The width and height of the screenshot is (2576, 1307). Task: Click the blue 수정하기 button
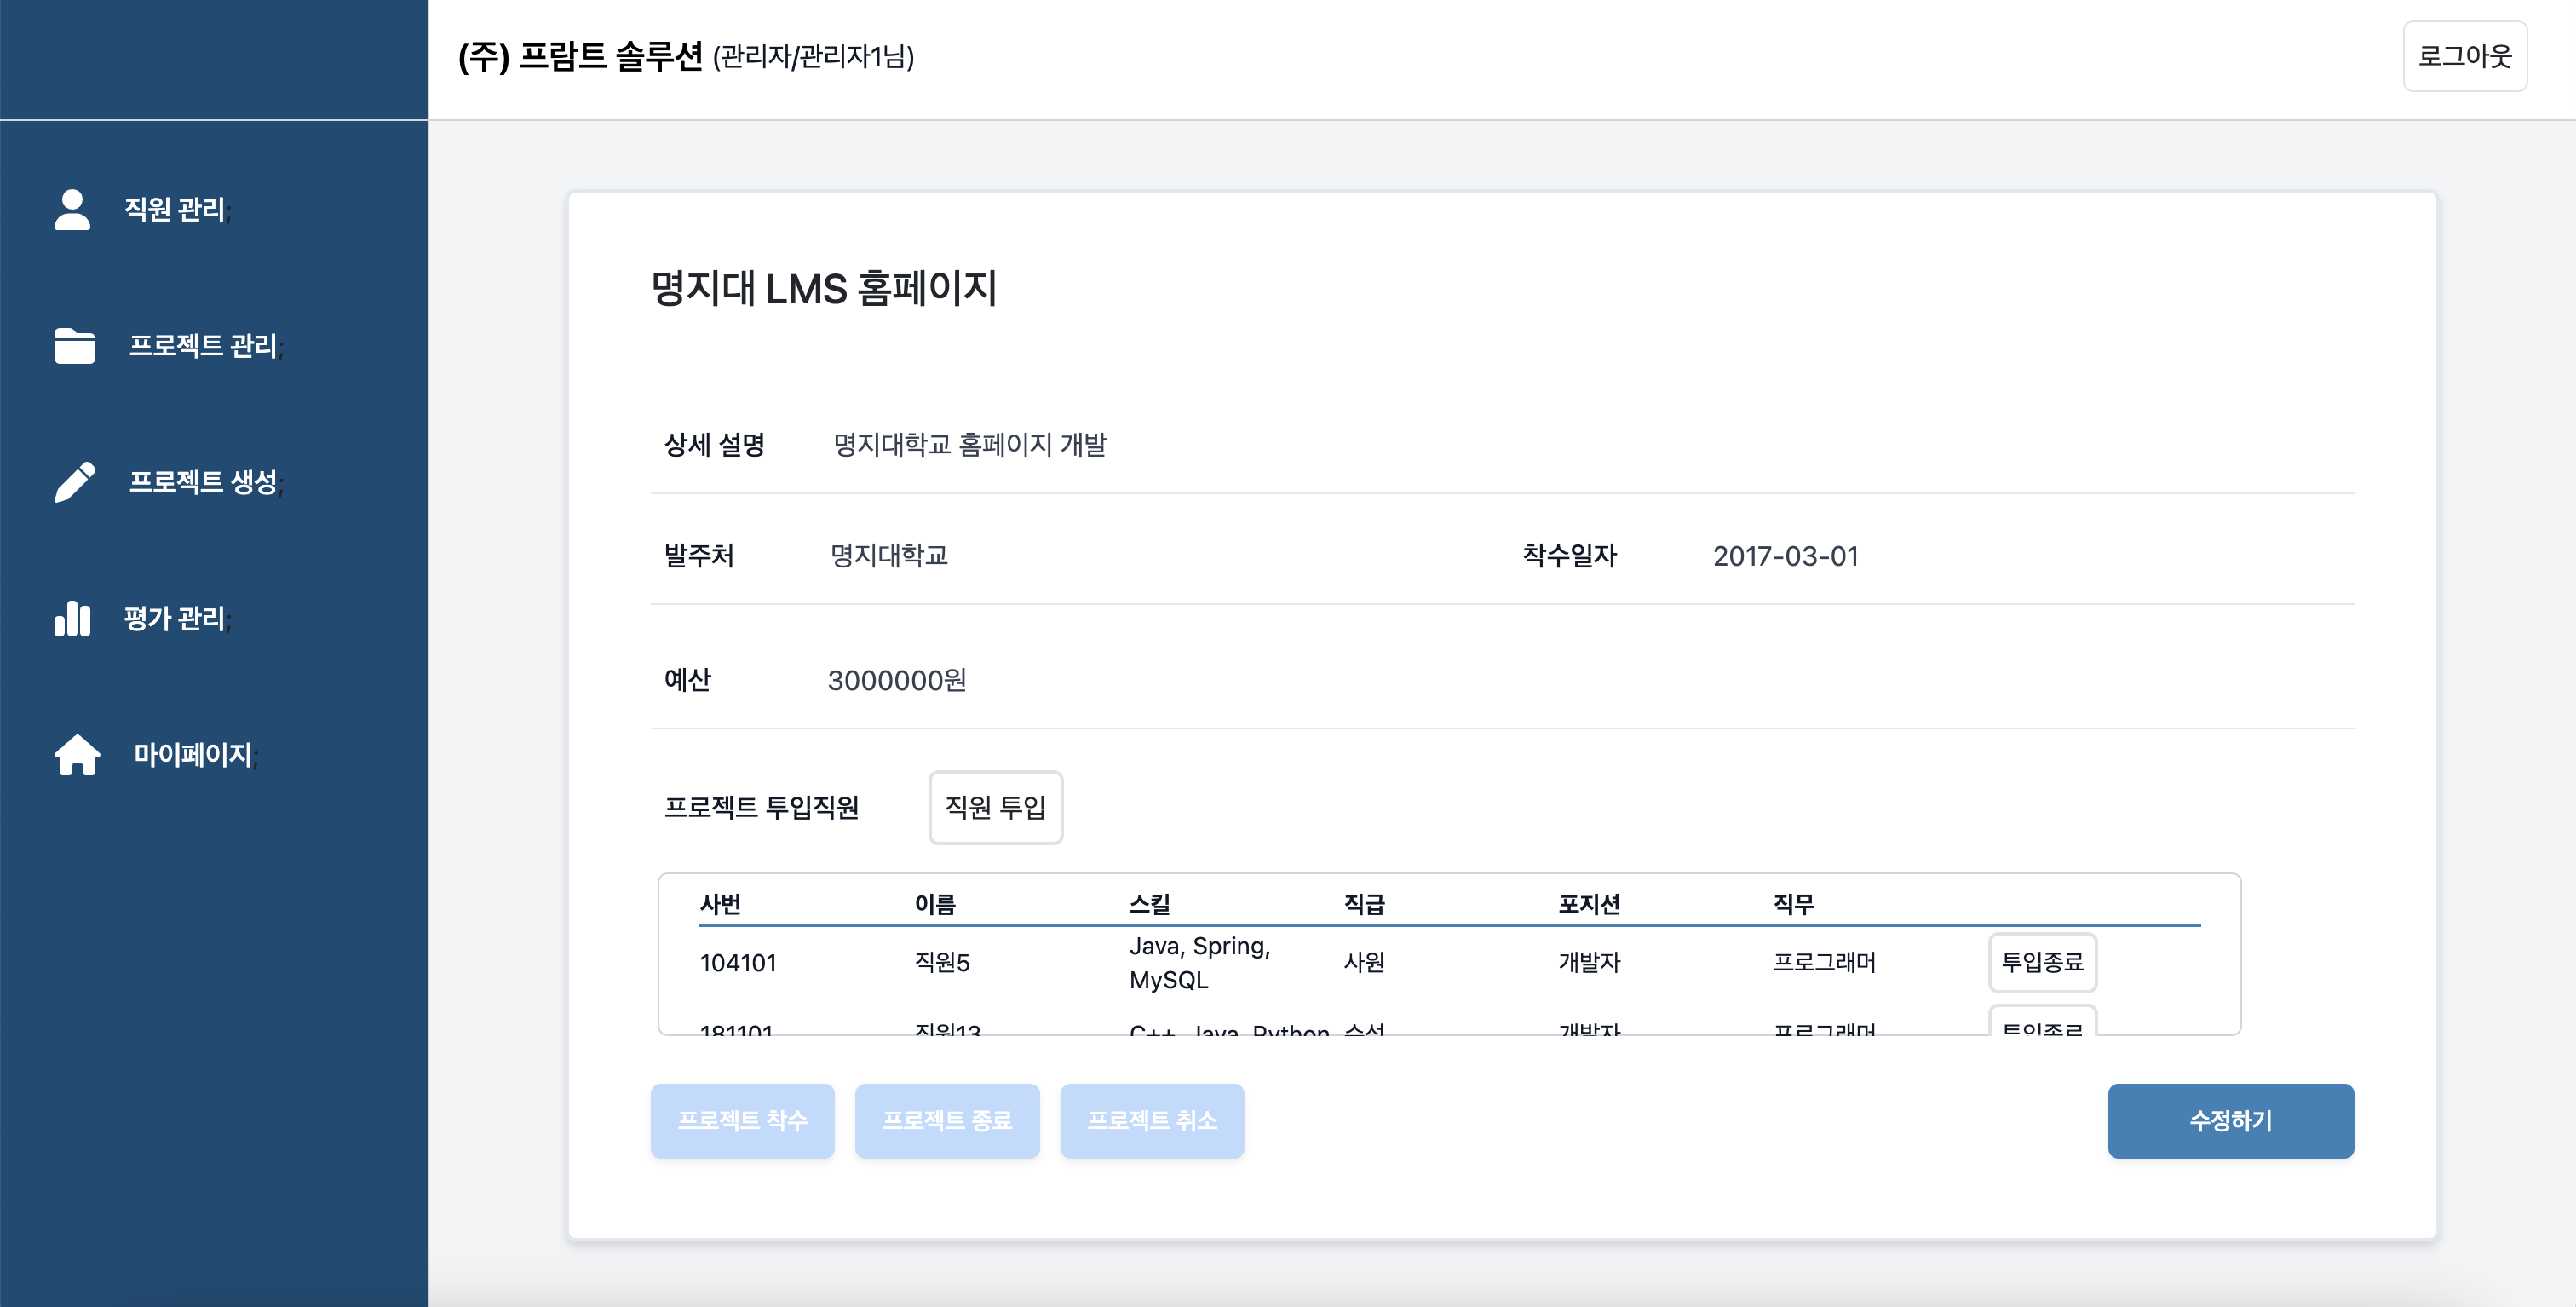pyautogui.click(x=2230, y=1121)
